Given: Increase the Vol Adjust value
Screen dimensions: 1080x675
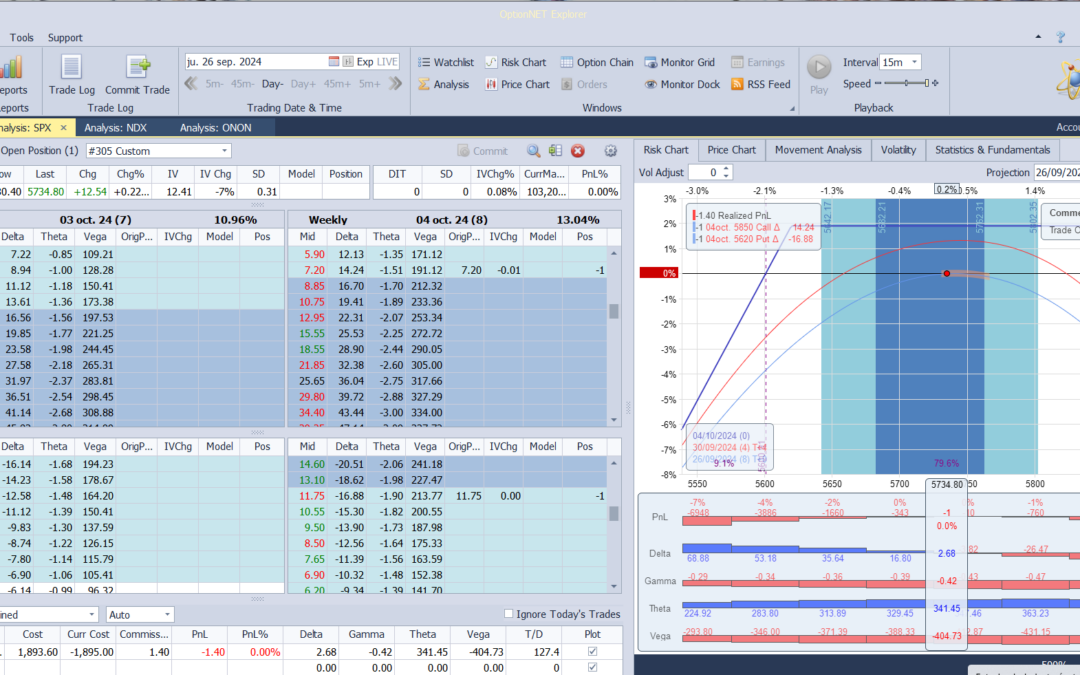Looking at the screenshot, I should click(x=726, y=169).
